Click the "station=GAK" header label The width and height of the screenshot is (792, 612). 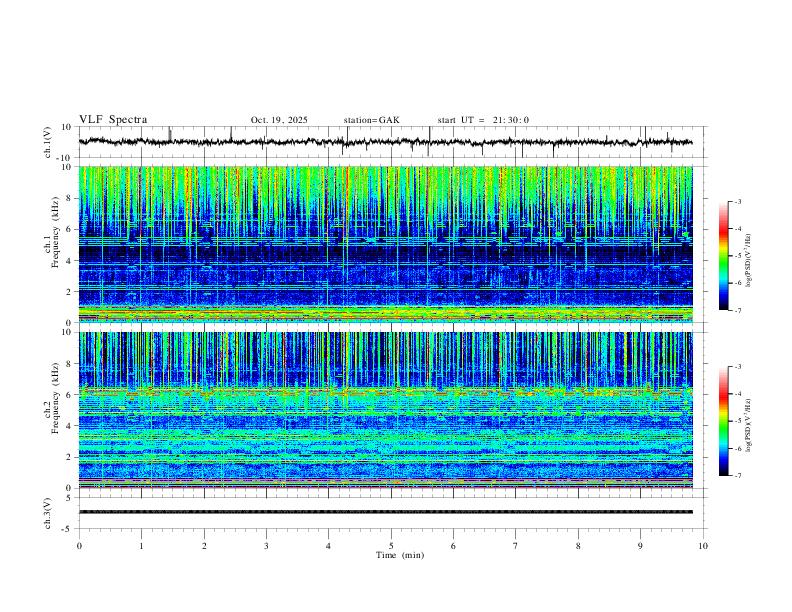click(x=371, y=120)
